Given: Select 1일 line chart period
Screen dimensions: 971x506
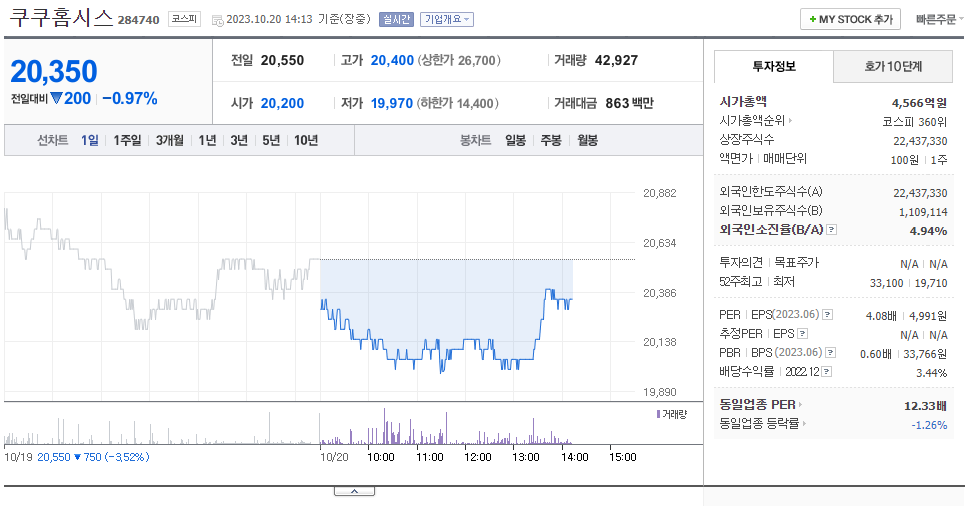Looking at the screenshot, I should [x=90, y=141].
